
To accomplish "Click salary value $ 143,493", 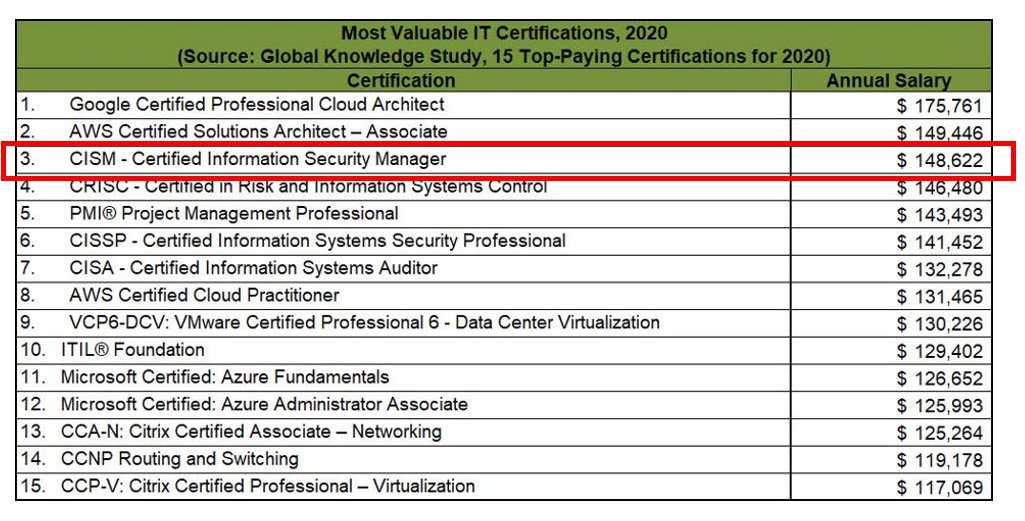I will point(939,215).
